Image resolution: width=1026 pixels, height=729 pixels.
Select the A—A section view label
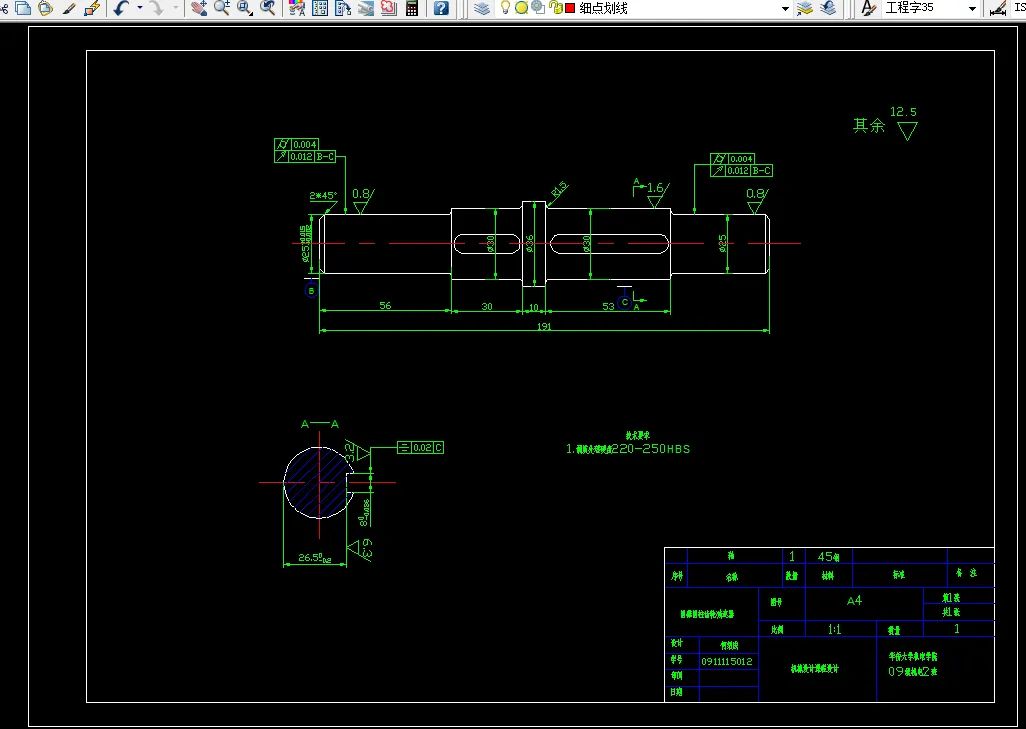(x=320, y=425)
